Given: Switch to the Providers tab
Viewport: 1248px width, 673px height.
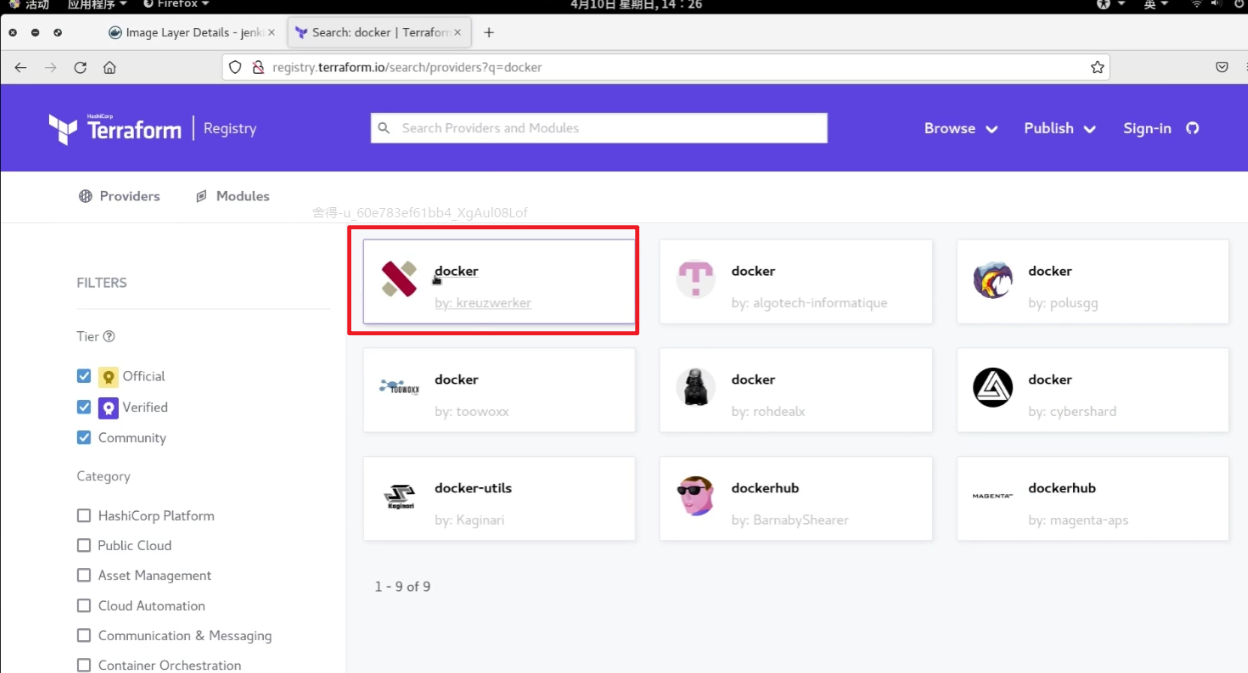Looking at the screenshot, I should pos(119,196).
